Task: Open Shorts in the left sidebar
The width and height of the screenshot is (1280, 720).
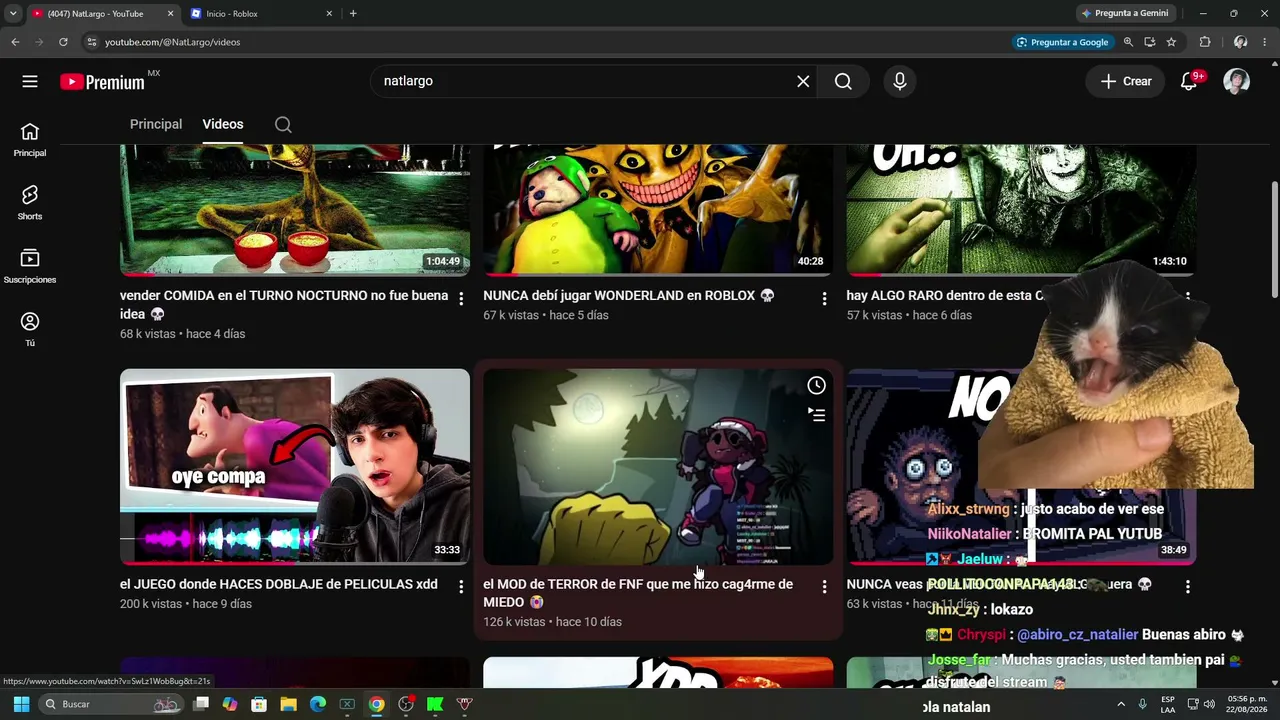Action: point(30,203)
